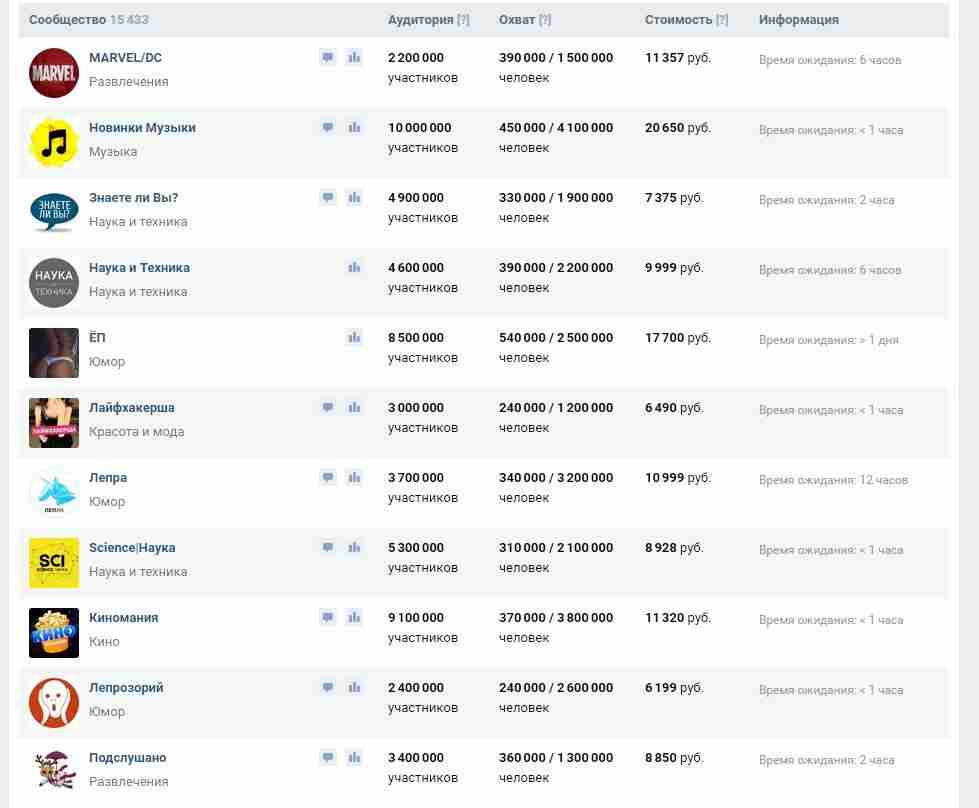Click 'Время ожидания: 12 часов' text
The width and height of the screenshot is (979, 808).
(x=834, y=480)
